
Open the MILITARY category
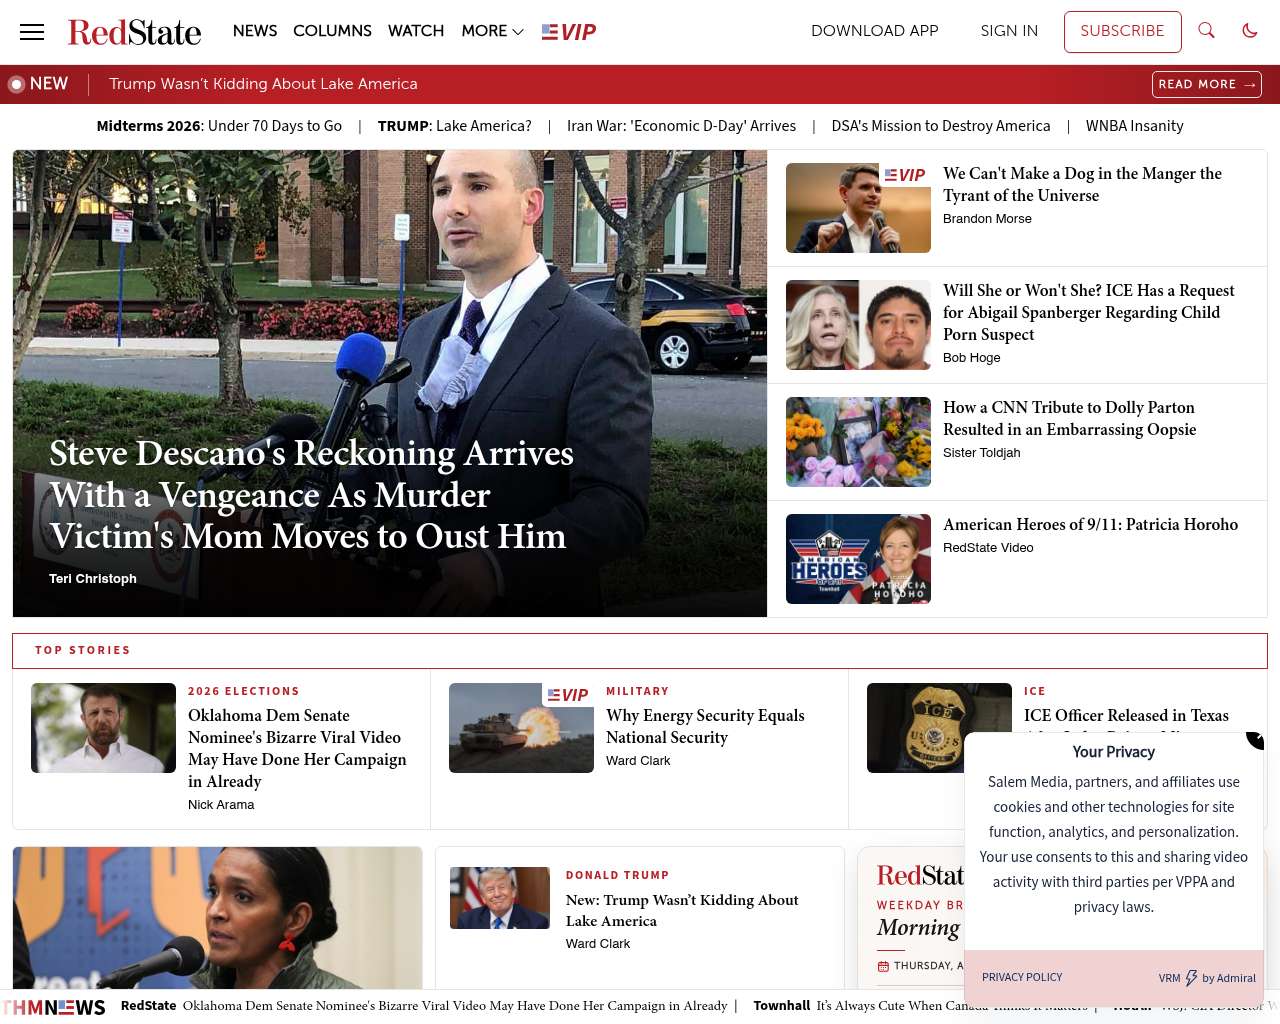(637, 691)
